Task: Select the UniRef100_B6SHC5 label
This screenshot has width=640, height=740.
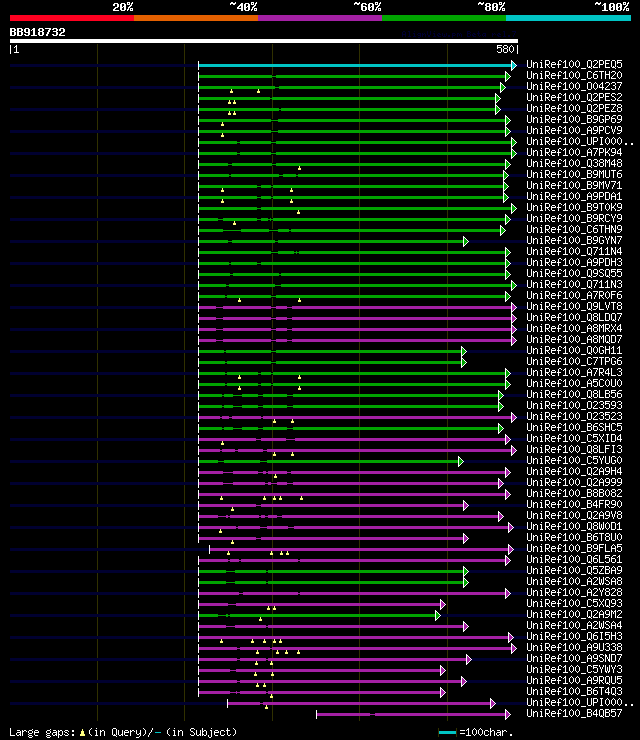Action: [574, 428]
